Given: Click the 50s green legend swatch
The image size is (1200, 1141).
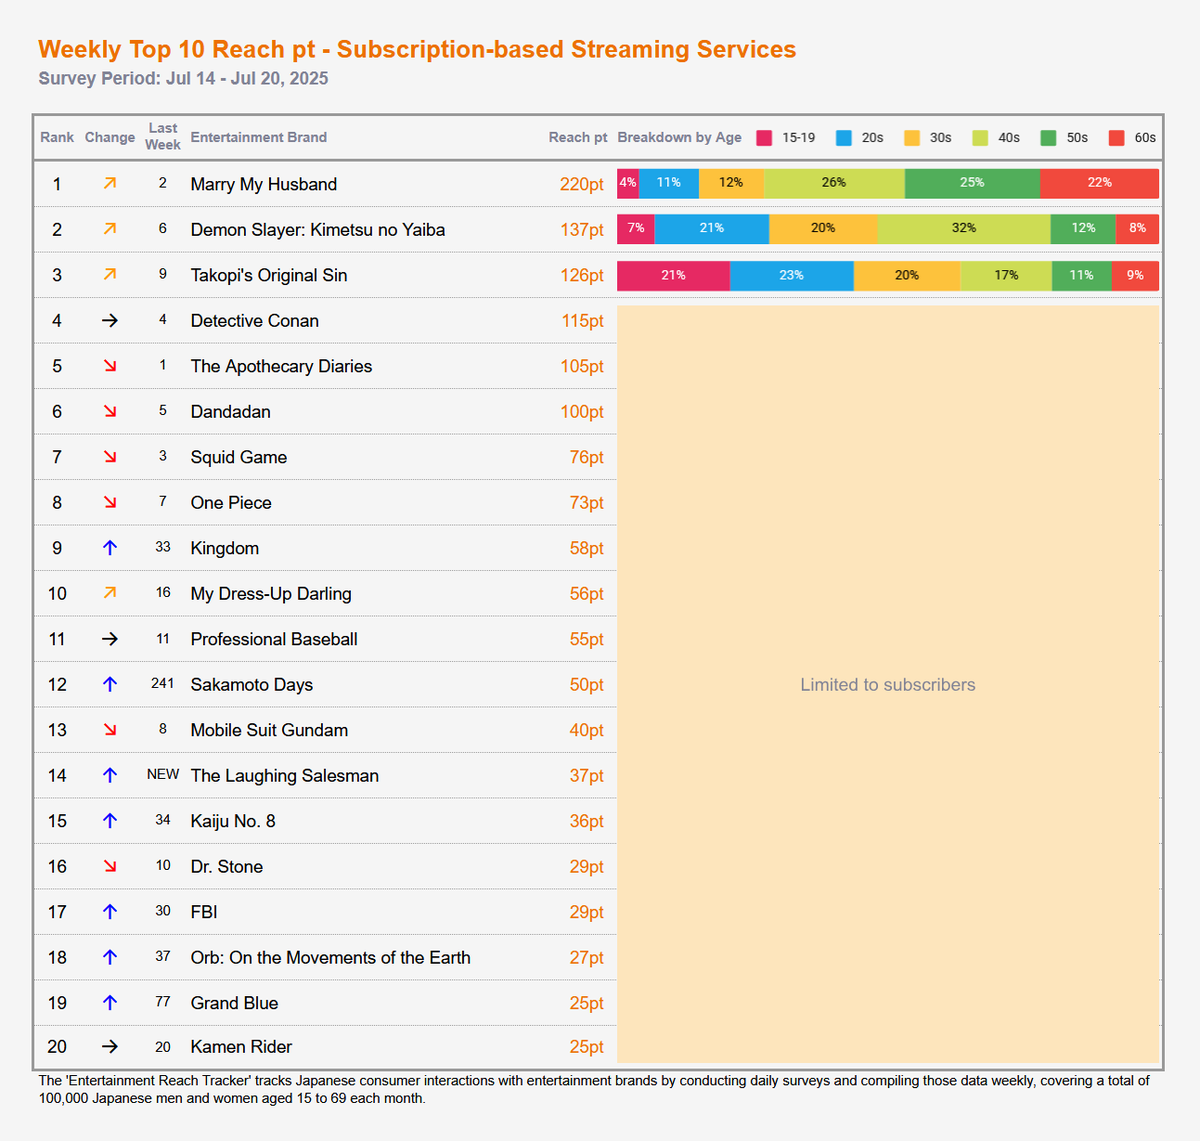Looking at the screenshot, I should tap(1048, 138).
